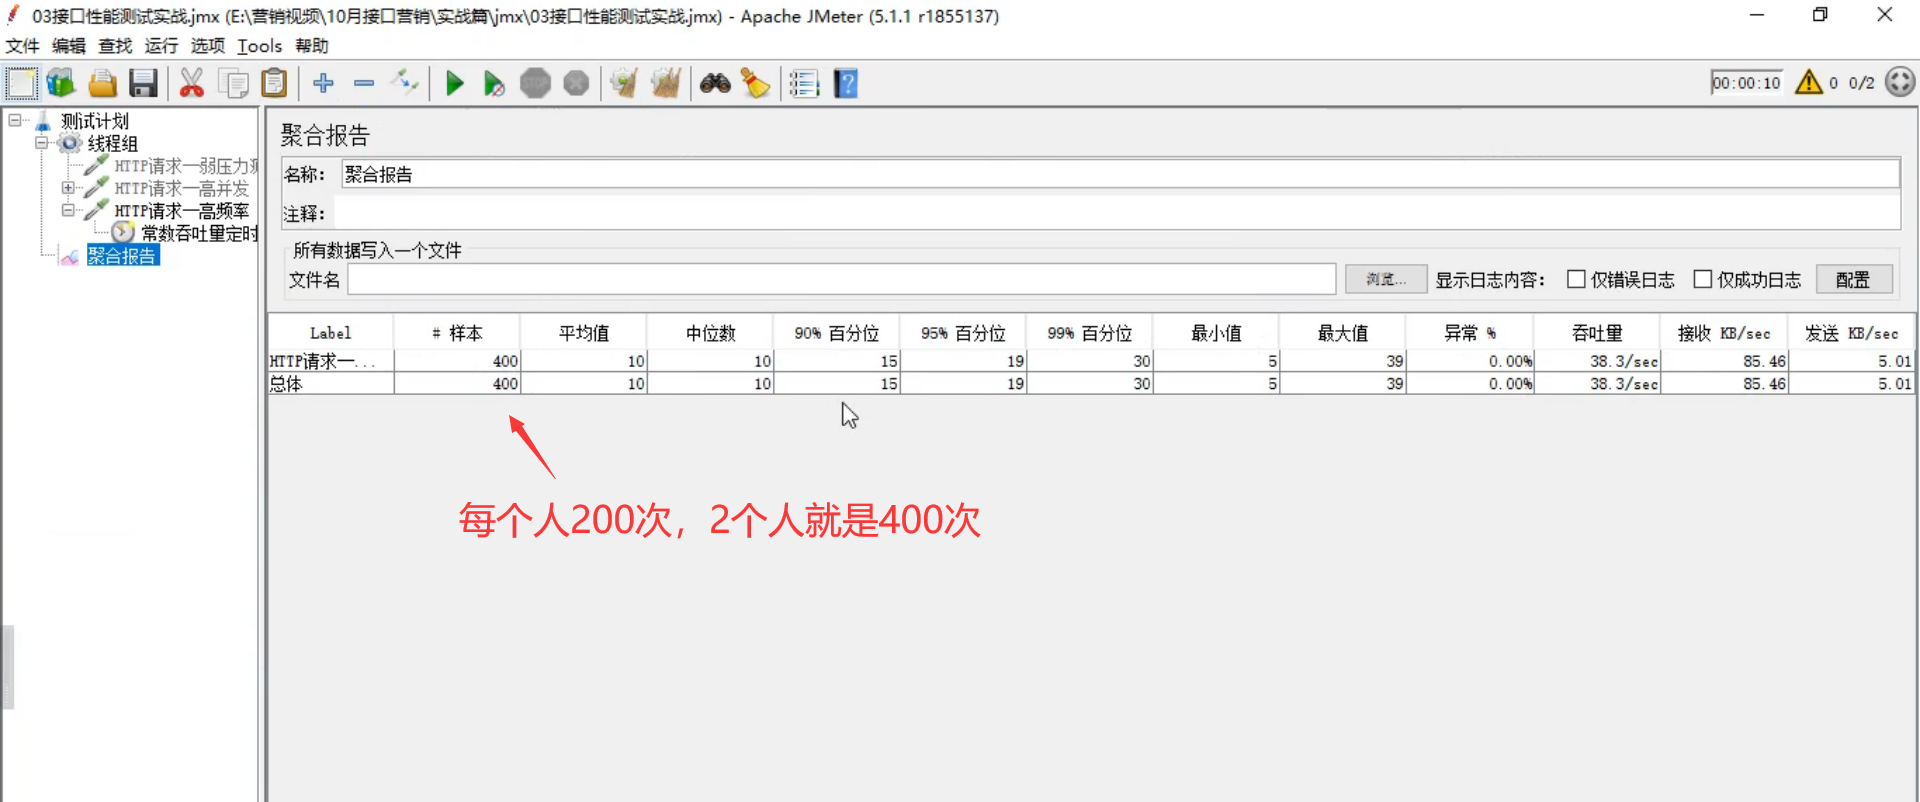Expand all with the plus icon

point(323,83)
